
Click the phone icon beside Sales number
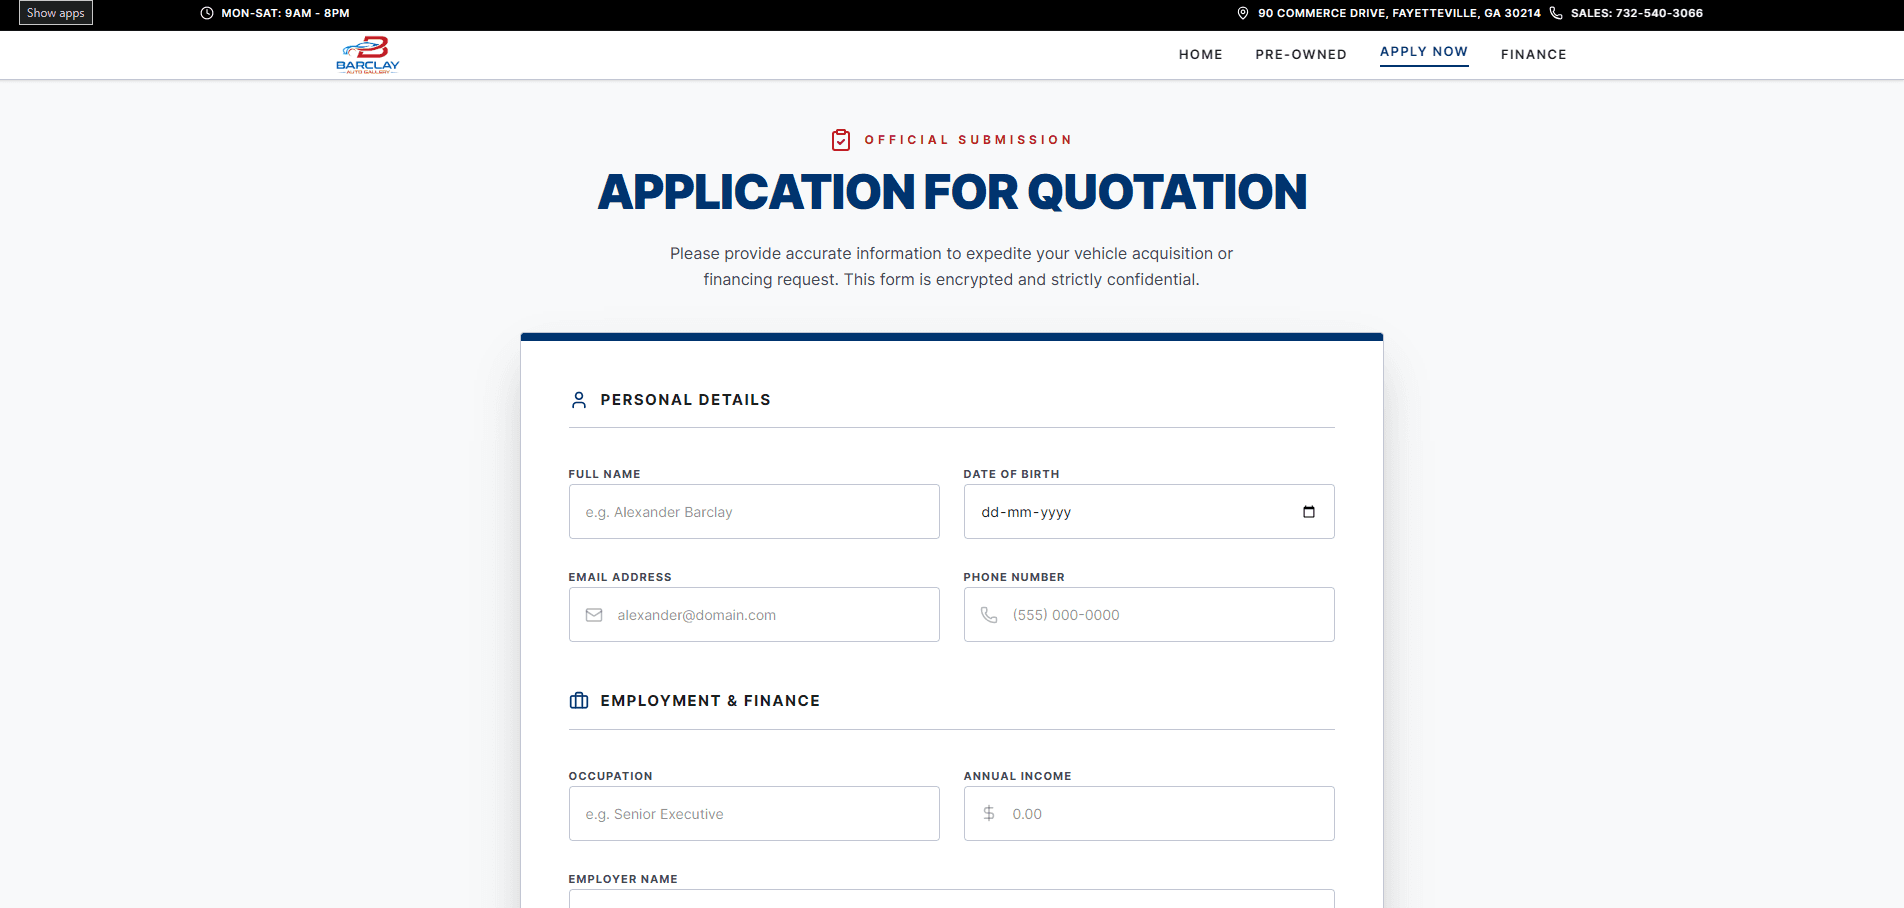[1556, 13]
